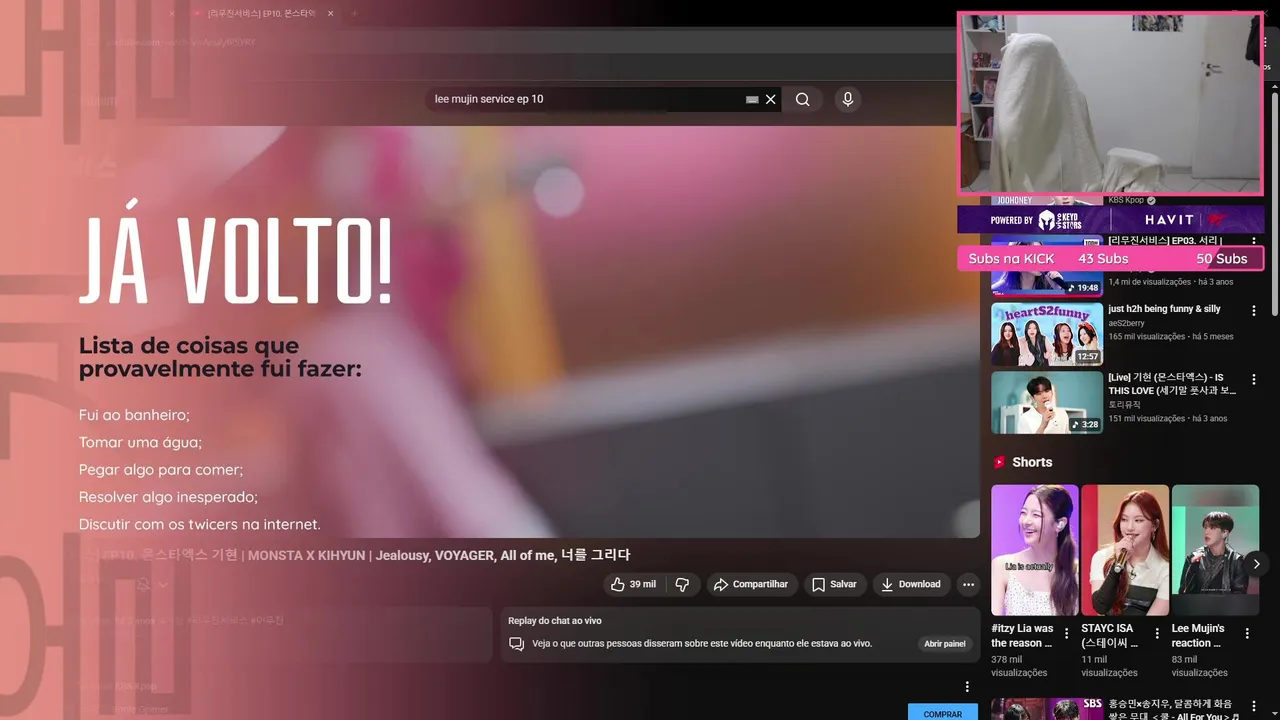Click the Shorts section logo icon
The width and height of the screenshot is (1280, 720).
point(998,462)
